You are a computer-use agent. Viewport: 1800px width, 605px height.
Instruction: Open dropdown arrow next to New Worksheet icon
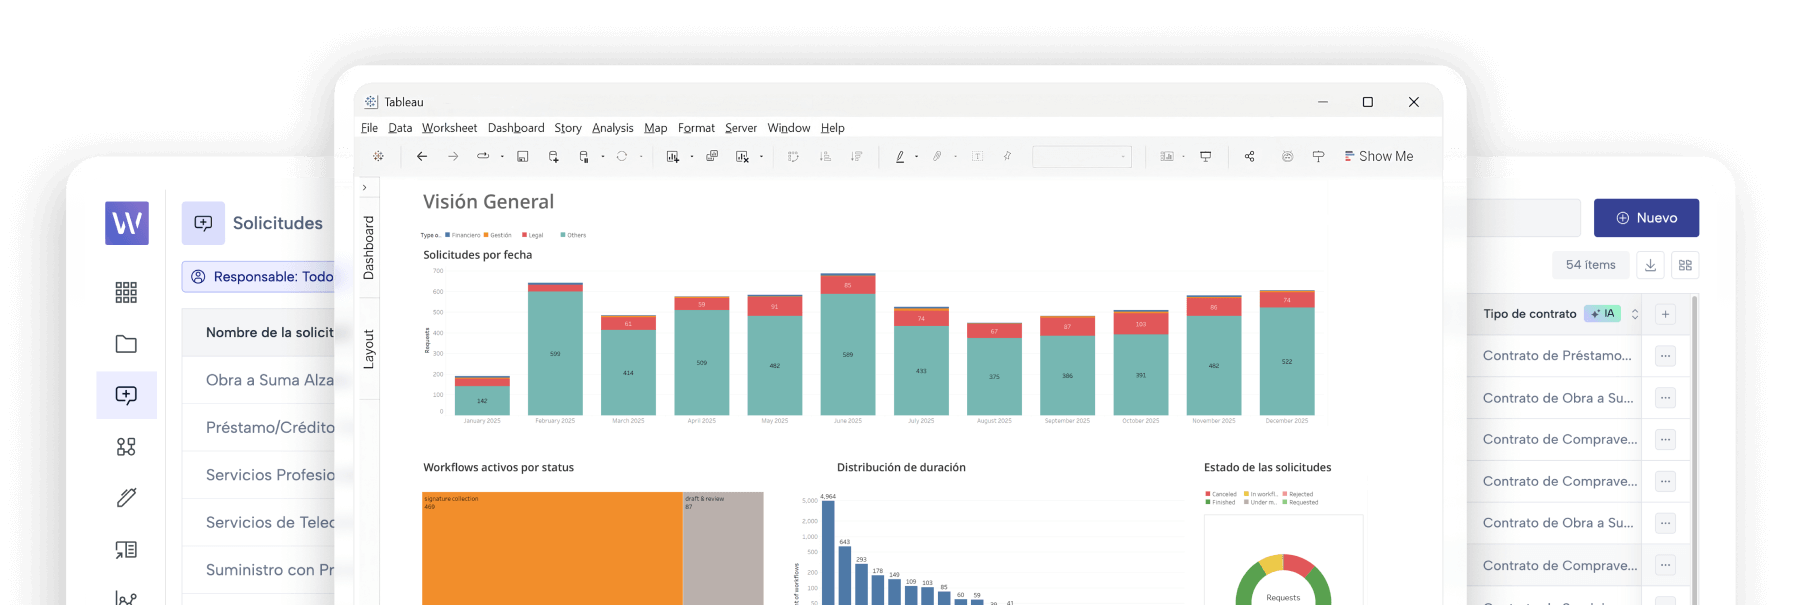click(691, 157)
